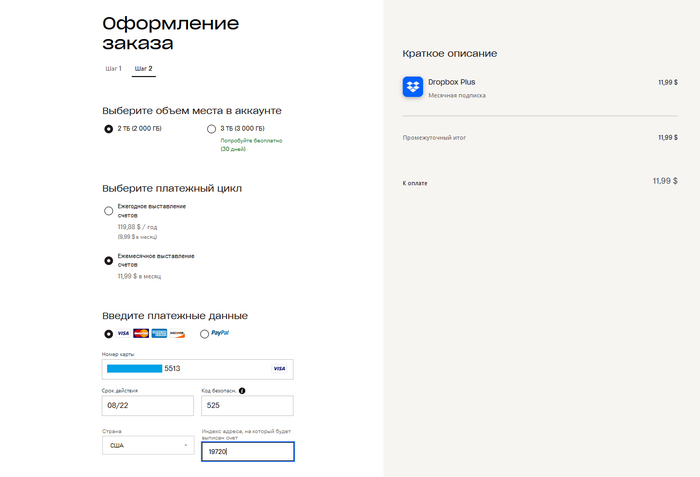Choose monthly billing (Ежемесячное выставление счетов)
Screen dimensions: 700x477
(x=108, y=260)
